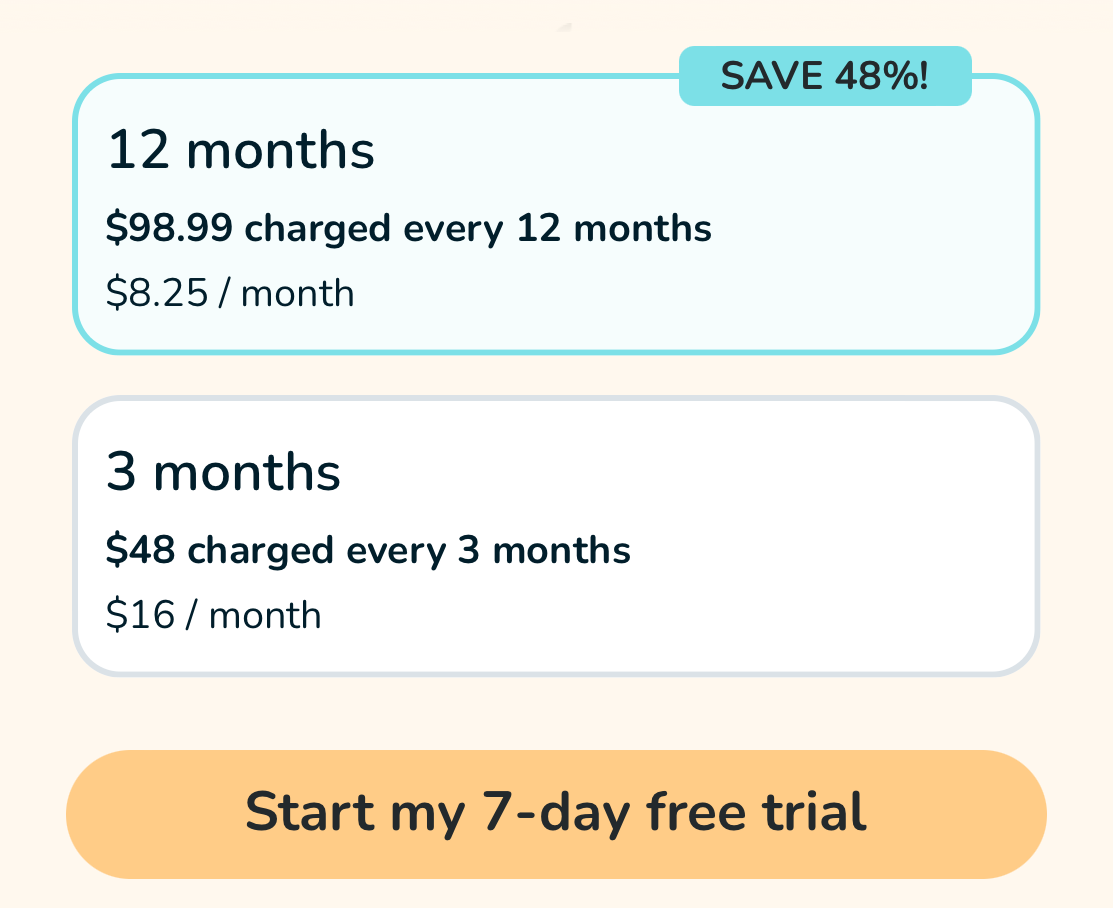Screen dimensions: 1113x908
Task: Click the "3 months" plan heading
Action: pos(223,472)
